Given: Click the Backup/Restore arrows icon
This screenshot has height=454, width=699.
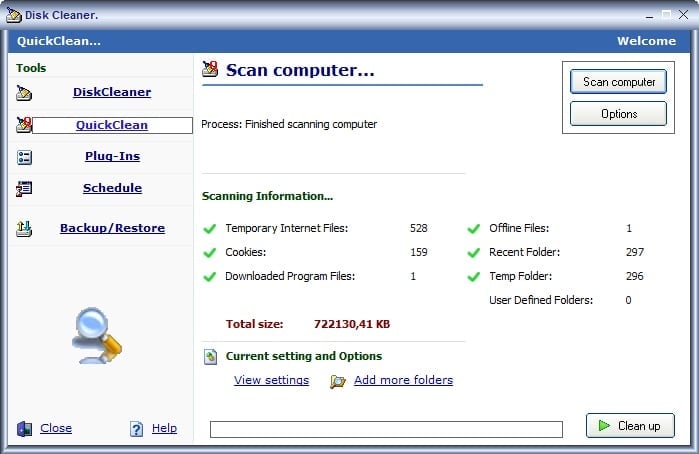Looking at the screenshot, I should [x=24, y=228].
